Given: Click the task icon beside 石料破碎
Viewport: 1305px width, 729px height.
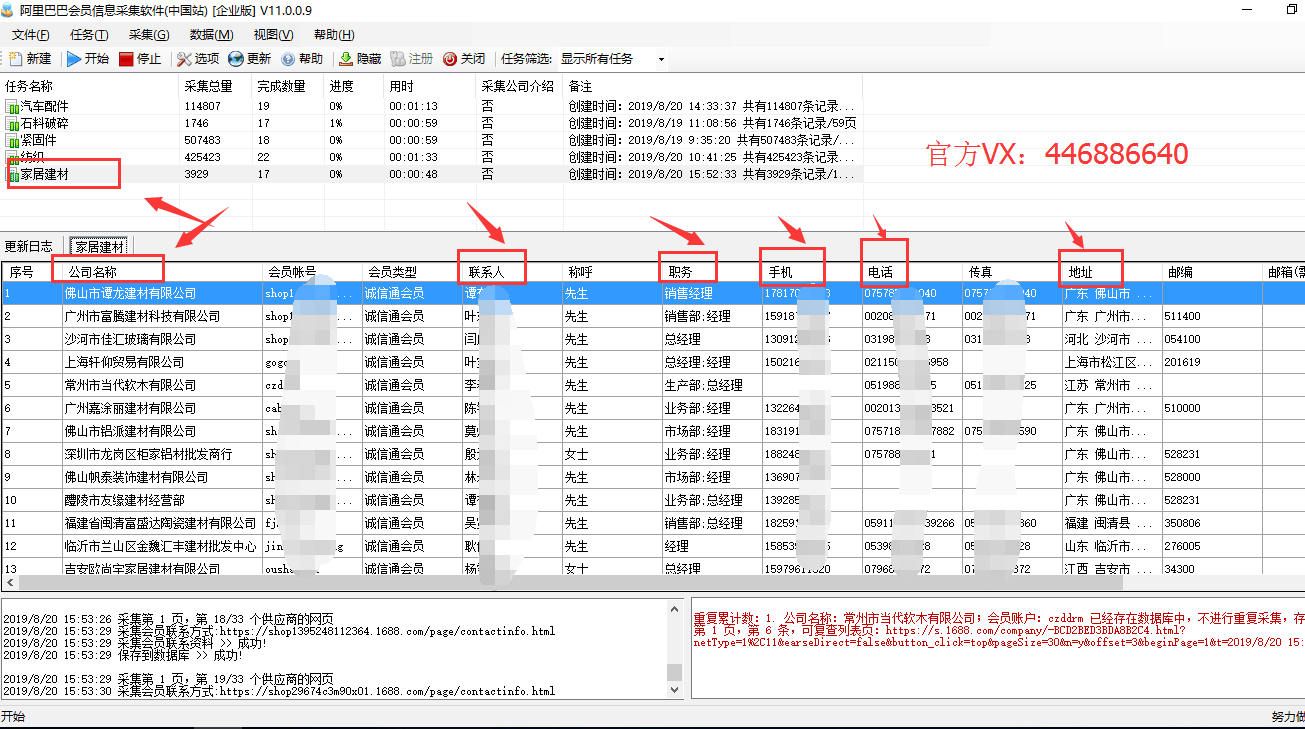Looking at the screenshot, I should tap(13, 123).
